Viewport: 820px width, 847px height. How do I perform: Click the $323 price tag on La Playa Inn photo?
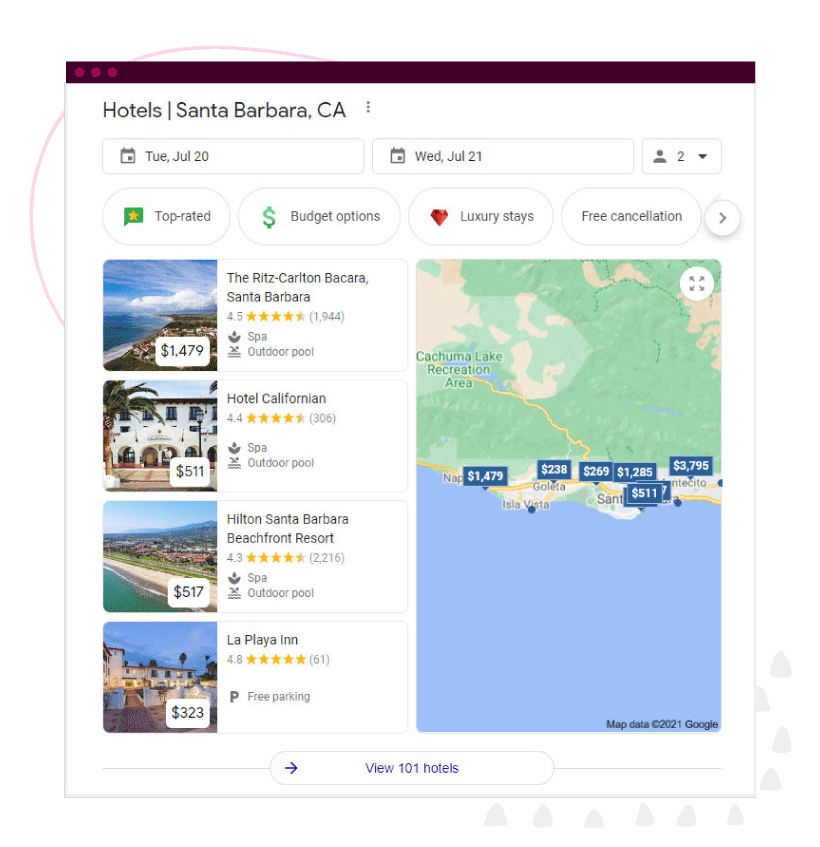(187, 712)
